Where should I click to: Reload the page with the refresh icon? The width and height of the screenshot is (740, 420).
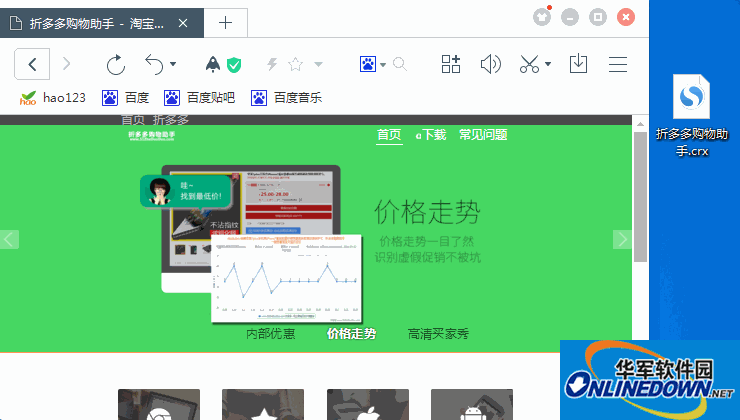tap(116, 64)
